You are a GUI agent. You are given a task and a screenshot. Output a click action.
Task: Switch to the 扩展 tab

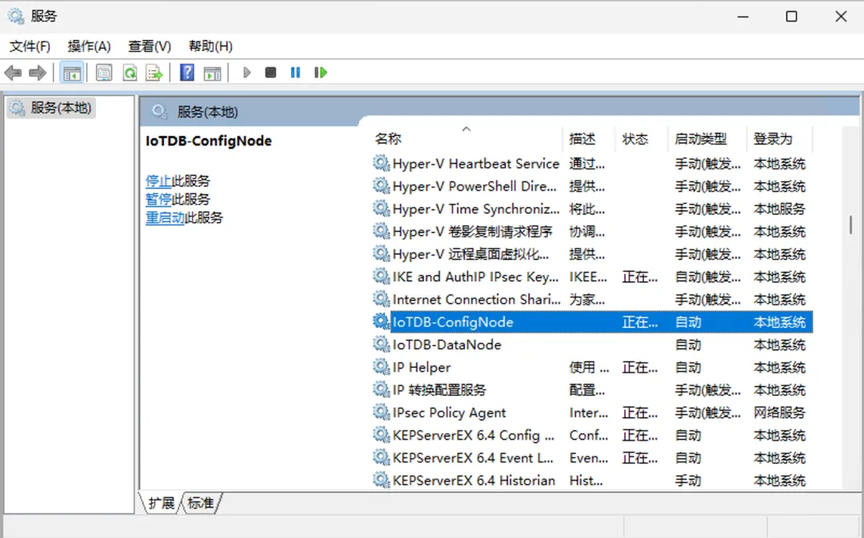[161, 503]
